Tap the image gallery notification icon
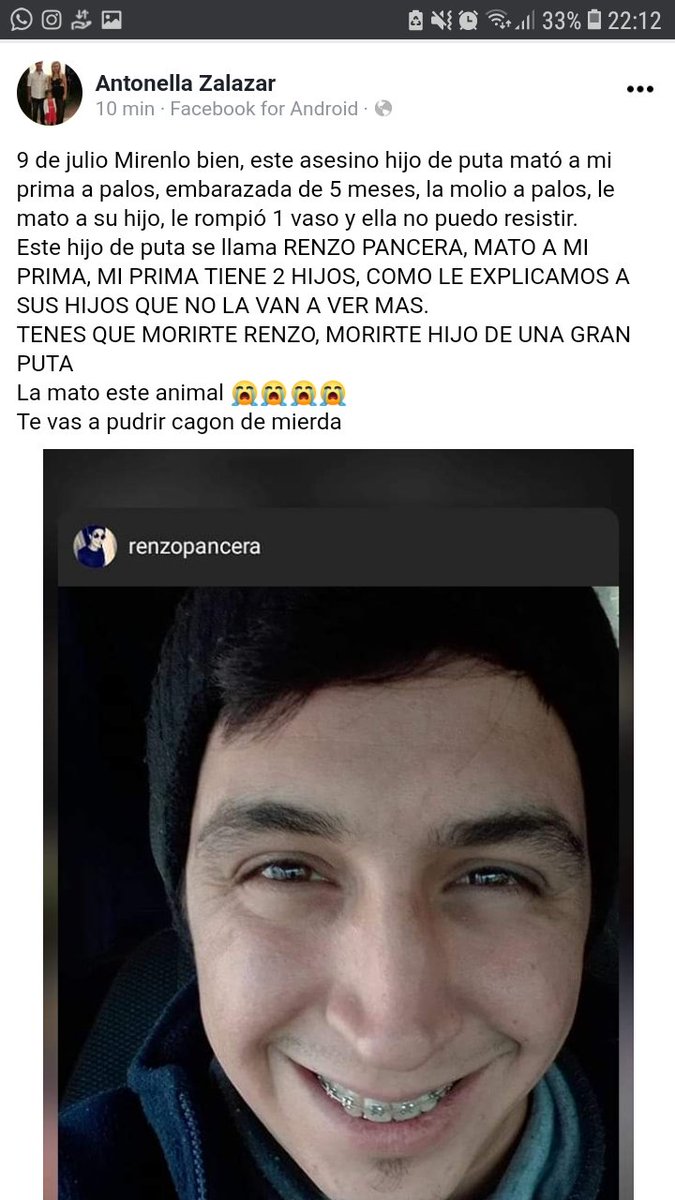Viewport: 675px width, 1200px height. tap(112, 19)
